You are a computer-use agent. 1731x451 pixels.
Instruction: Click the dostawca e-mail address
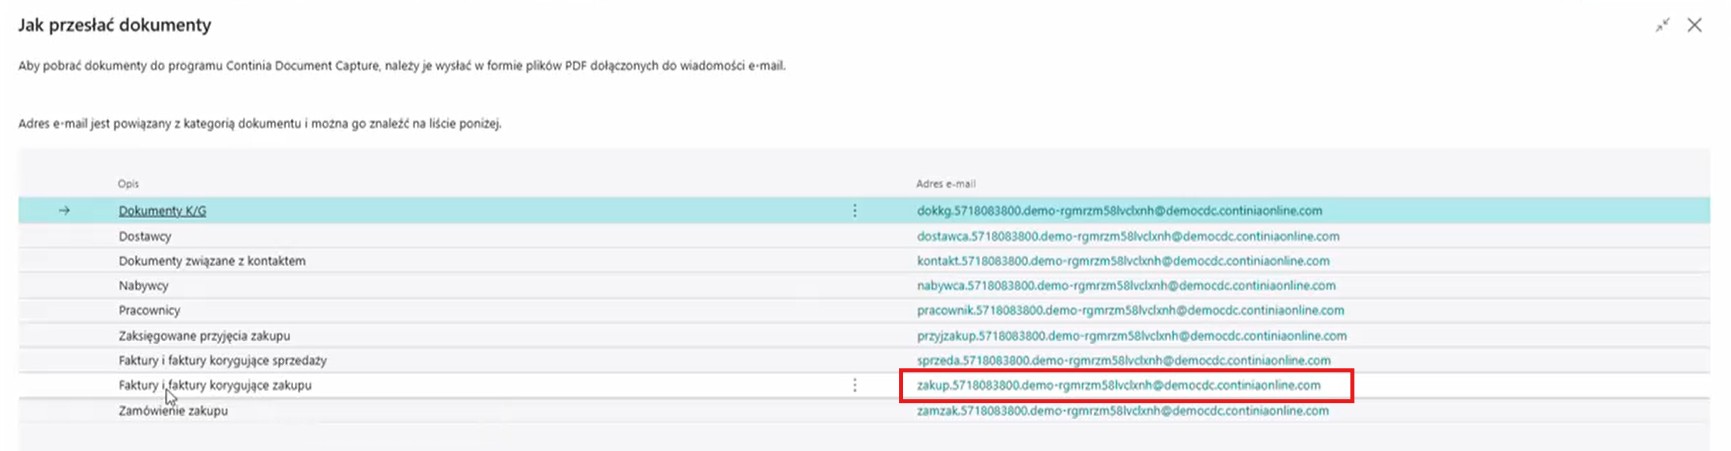(1128, 236)
